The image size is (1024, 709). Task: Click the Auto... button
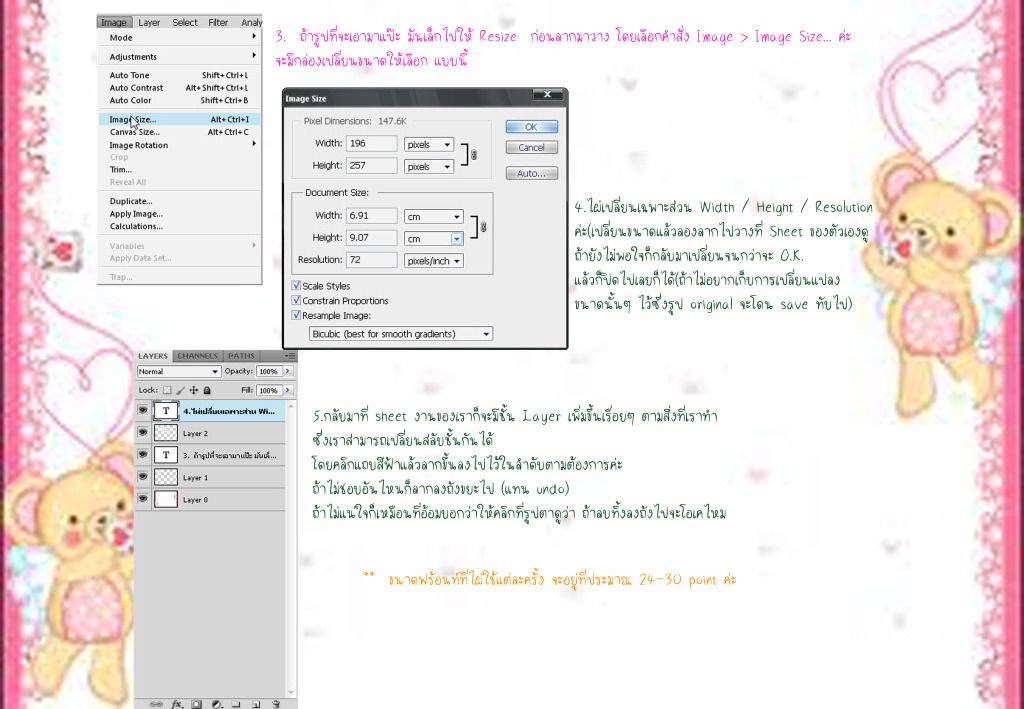click(532, 173)
